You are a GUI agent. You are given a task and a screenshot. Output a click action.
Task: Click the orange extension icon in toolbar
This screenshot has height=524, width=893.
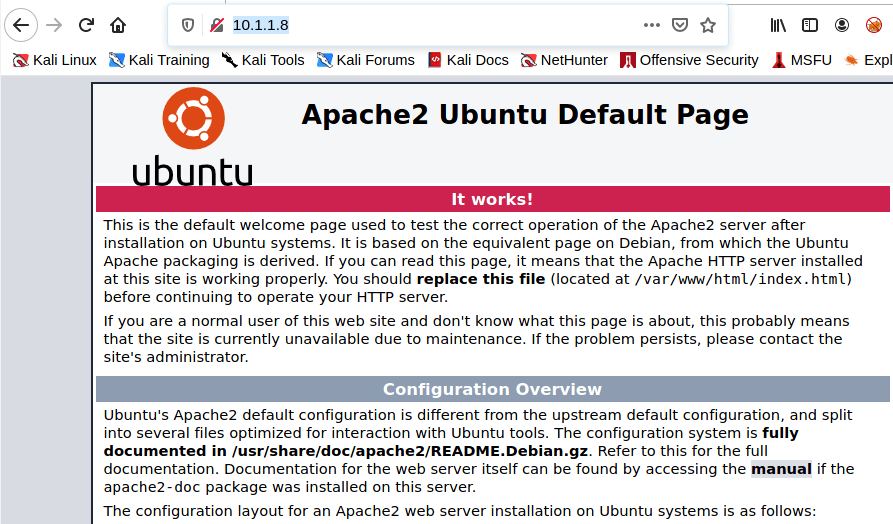[874, 25]
